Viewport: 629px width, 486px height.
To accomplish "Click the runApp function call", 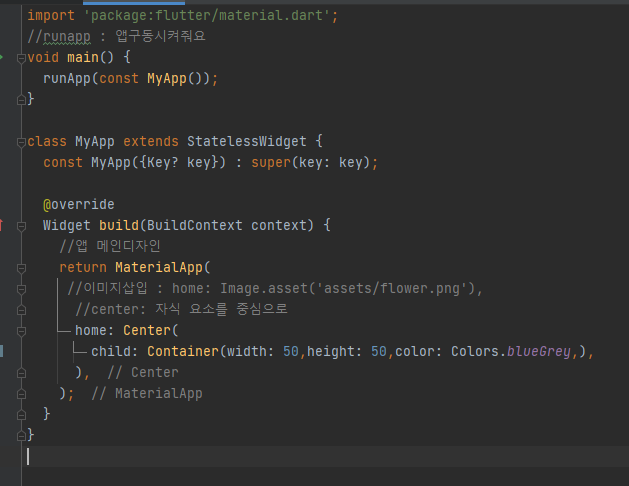I will pos(67,79).
